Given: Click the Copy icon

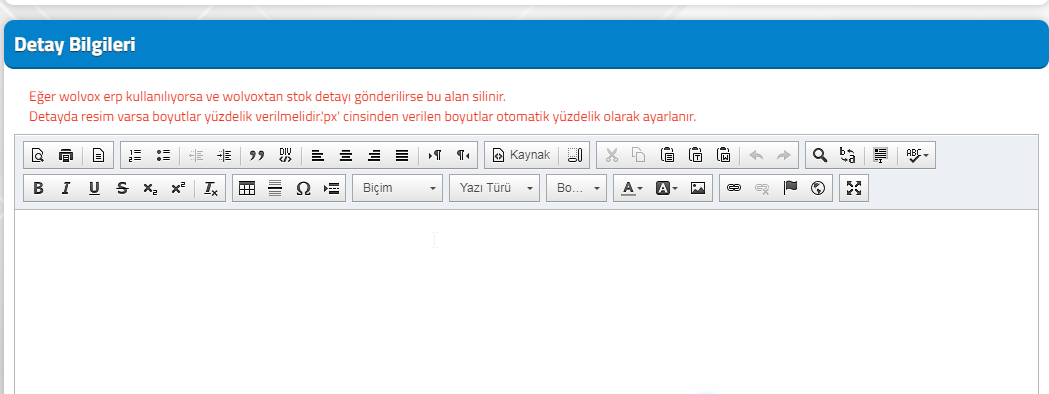Looking at the screenshot, I should click(x=640, y=155).
